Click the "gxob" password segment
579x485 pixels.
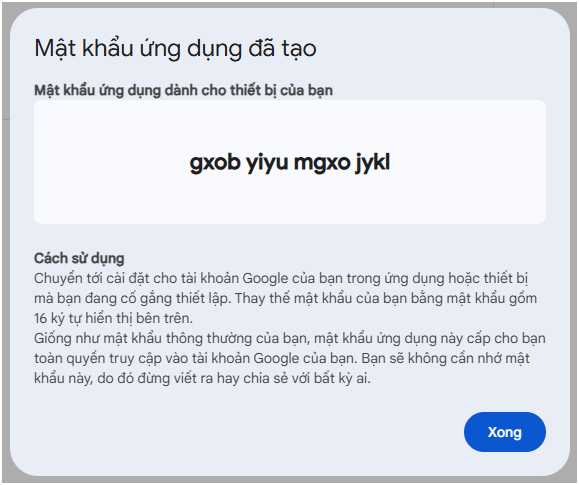pyautogui.click(x=215, y=163)
